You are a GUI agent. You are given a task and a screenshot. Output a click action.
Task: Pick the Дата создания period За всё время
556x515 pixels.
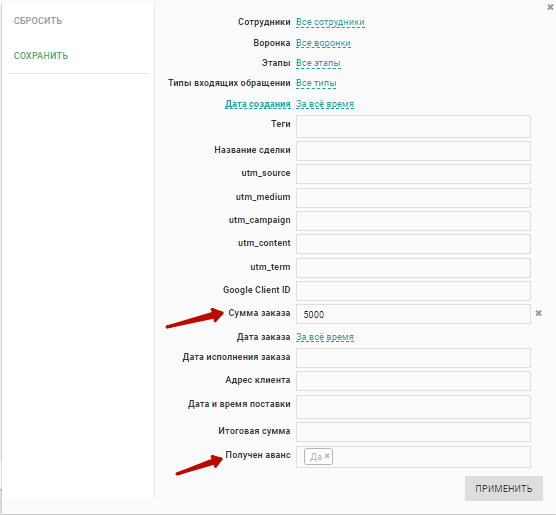tap(325, 104)
